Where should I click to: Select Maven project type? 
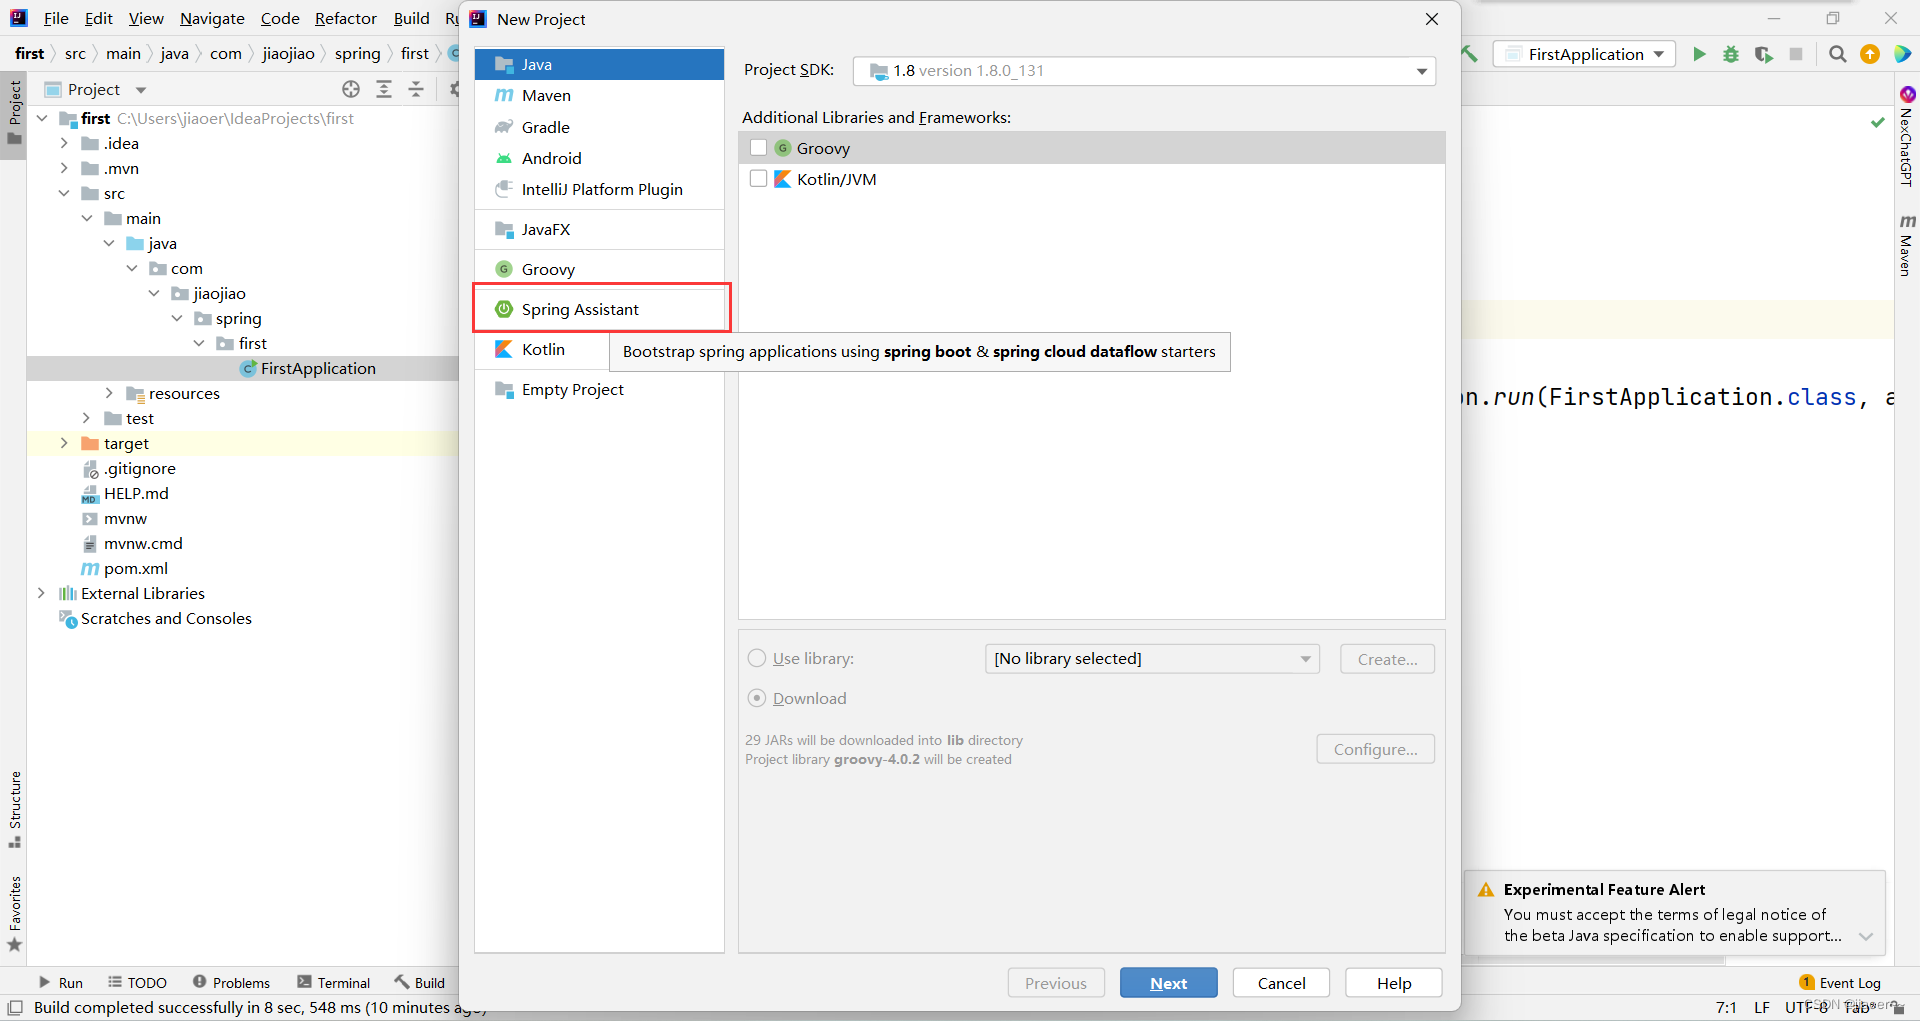599,96
